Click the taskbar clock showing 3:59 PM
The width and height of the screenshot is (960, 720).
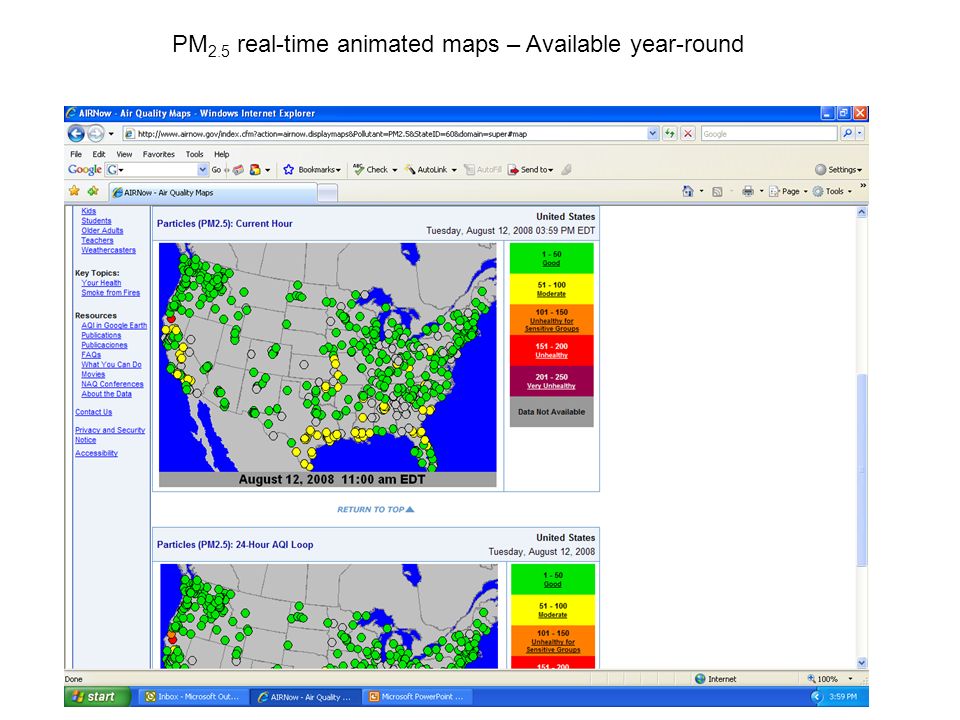pos(843,697)
